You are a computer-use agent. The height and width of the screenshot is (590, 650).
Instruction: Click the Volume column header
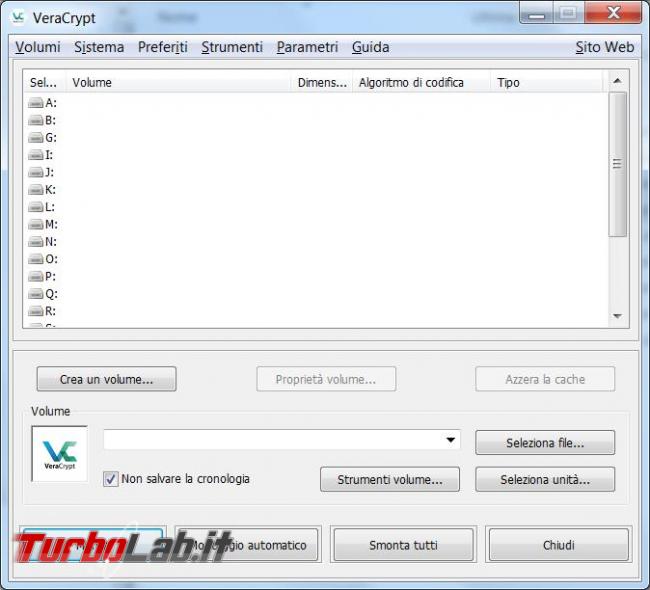178,83
